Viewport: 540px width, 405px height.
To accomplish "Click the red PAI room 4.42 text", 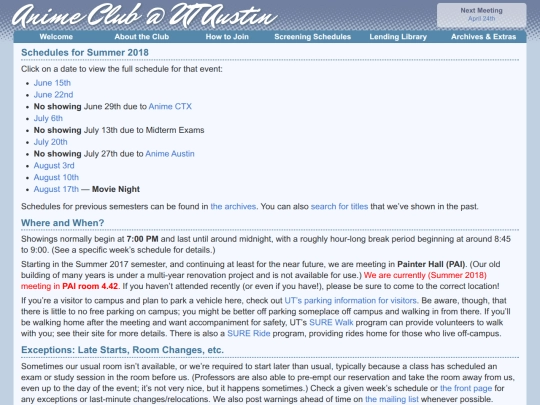I will 90,287.
